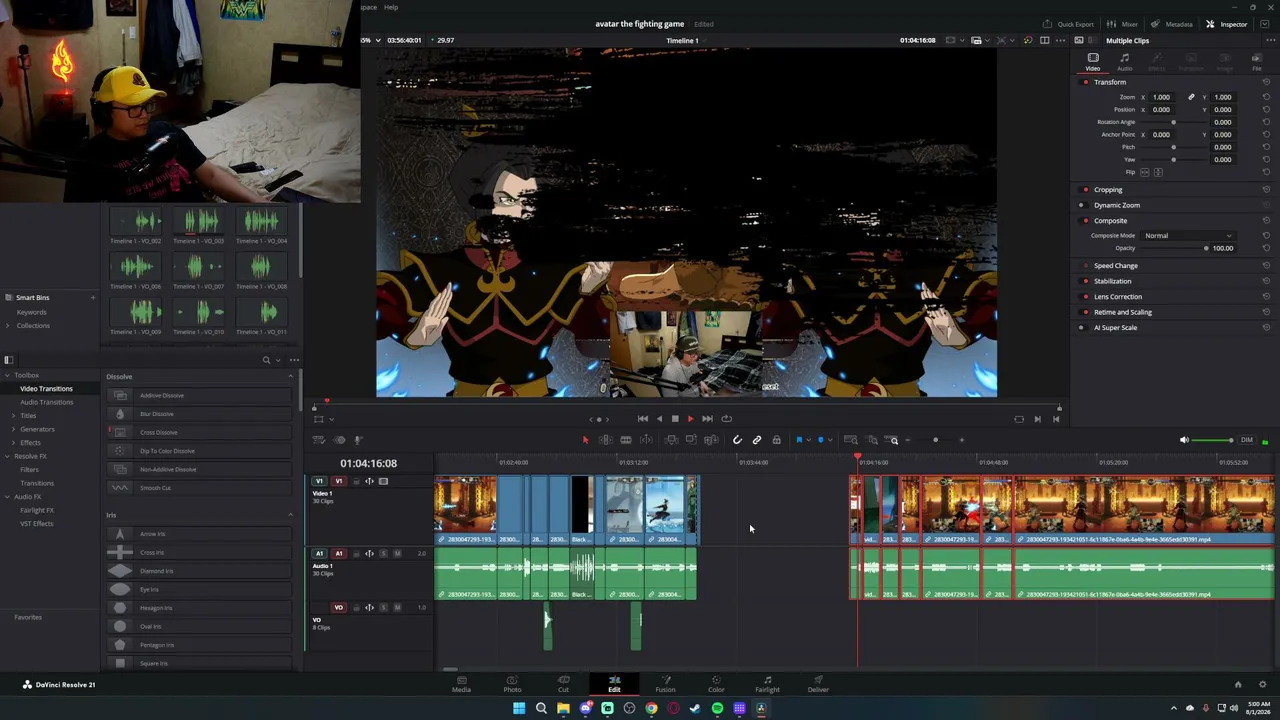Add a blue flag in timeline toolbar
Image resolution: width=1280 pixels, height=720 pixels.
[x=799, y=440]
